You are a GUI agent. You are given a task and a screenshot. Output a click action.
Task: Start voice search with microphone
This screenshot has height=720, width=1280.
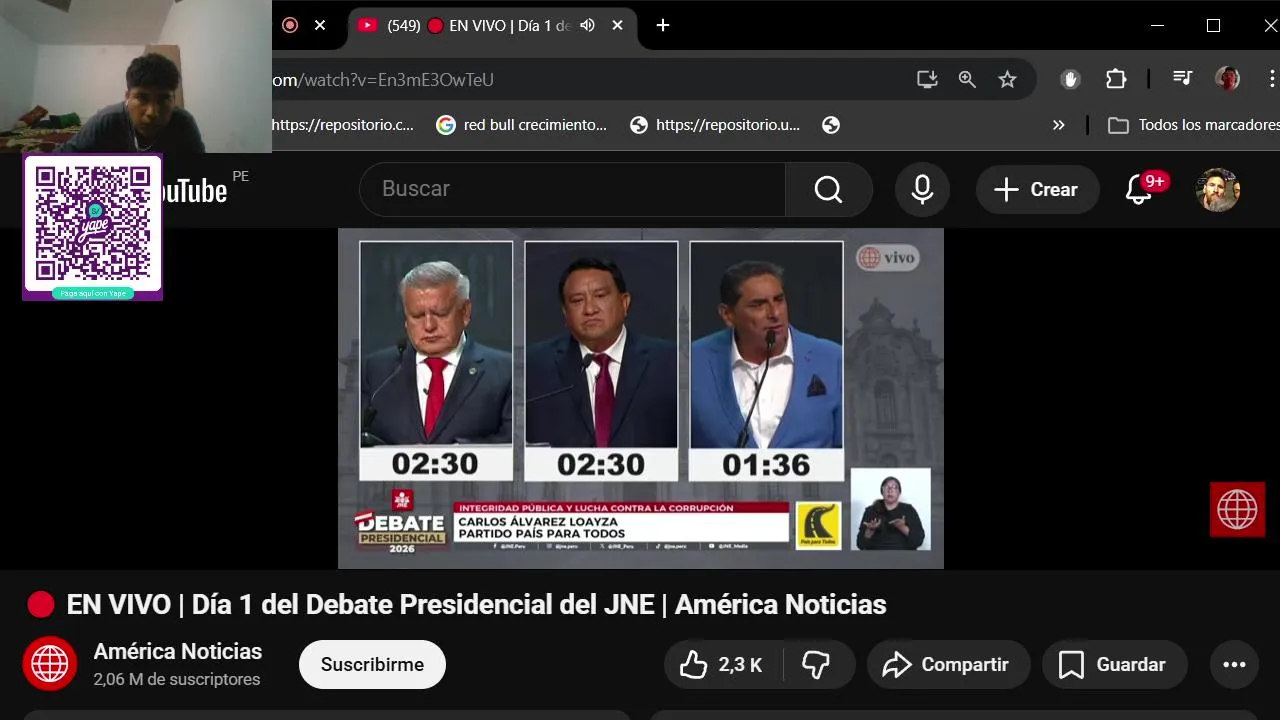click(922, 189)
